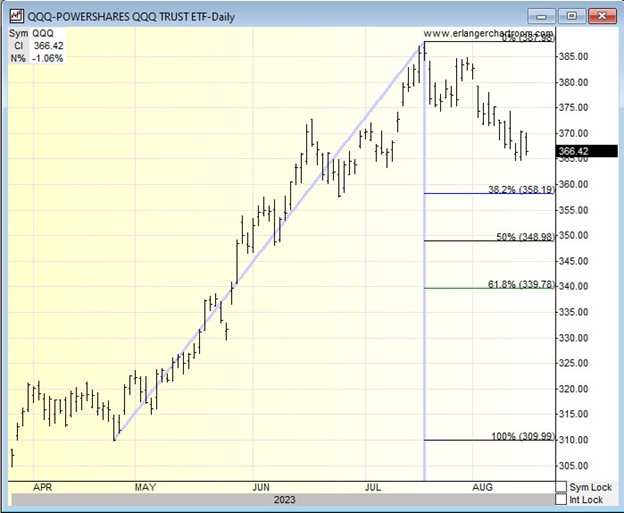The height and width of the screenshot is (513, 624).
Task: Select the 50% (348.98) retracement line
Action: pos(524,236)
